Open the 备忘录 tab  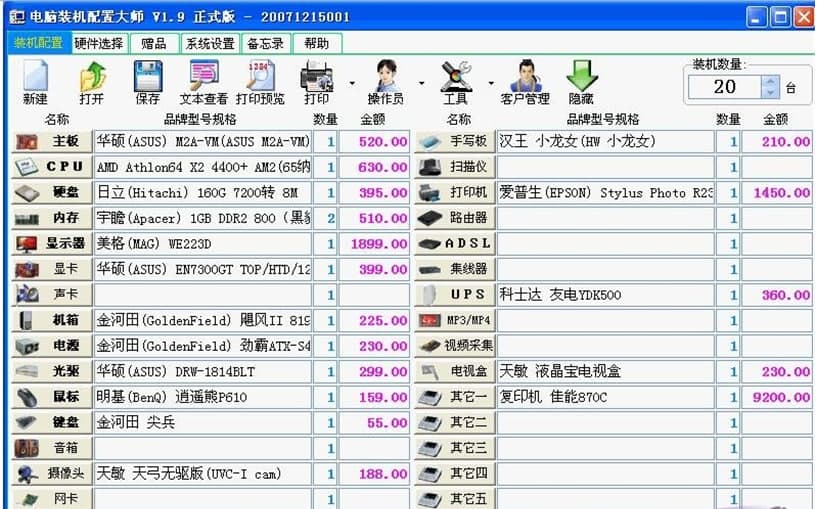click(x=266, y=43)
